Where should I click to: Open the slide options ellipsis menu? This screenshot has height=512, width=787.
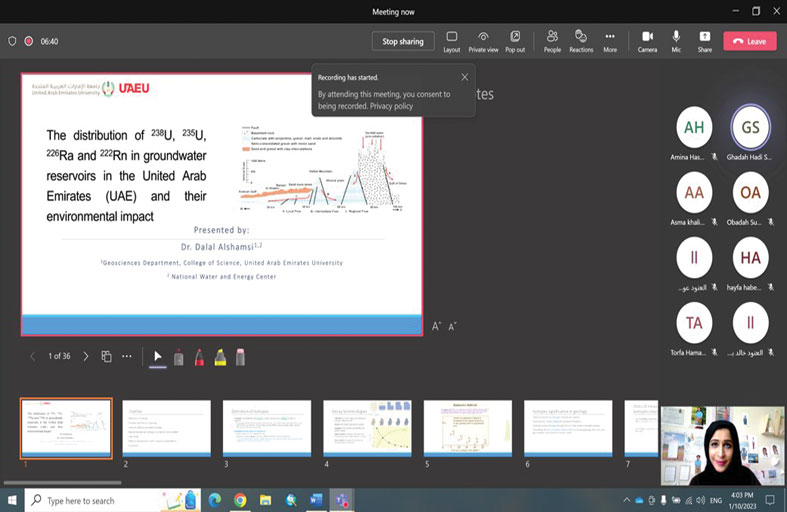pyautogui.click(x=127, y=356)
